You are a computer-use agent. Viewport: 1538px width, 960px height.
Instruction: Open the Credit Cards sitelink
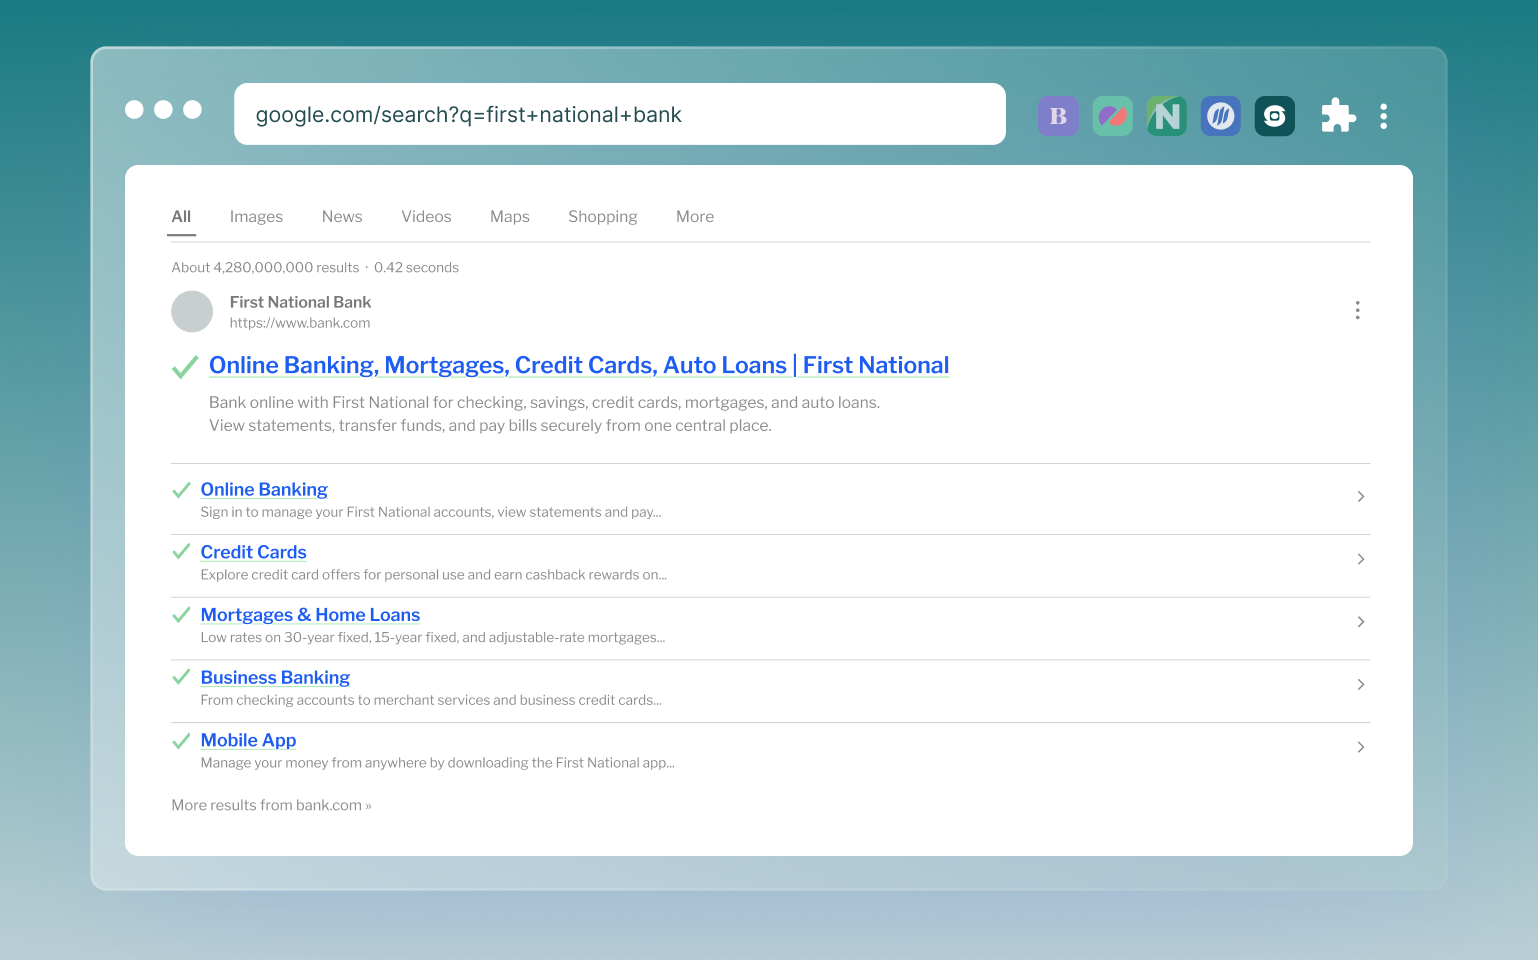click(x=253, y=552)
